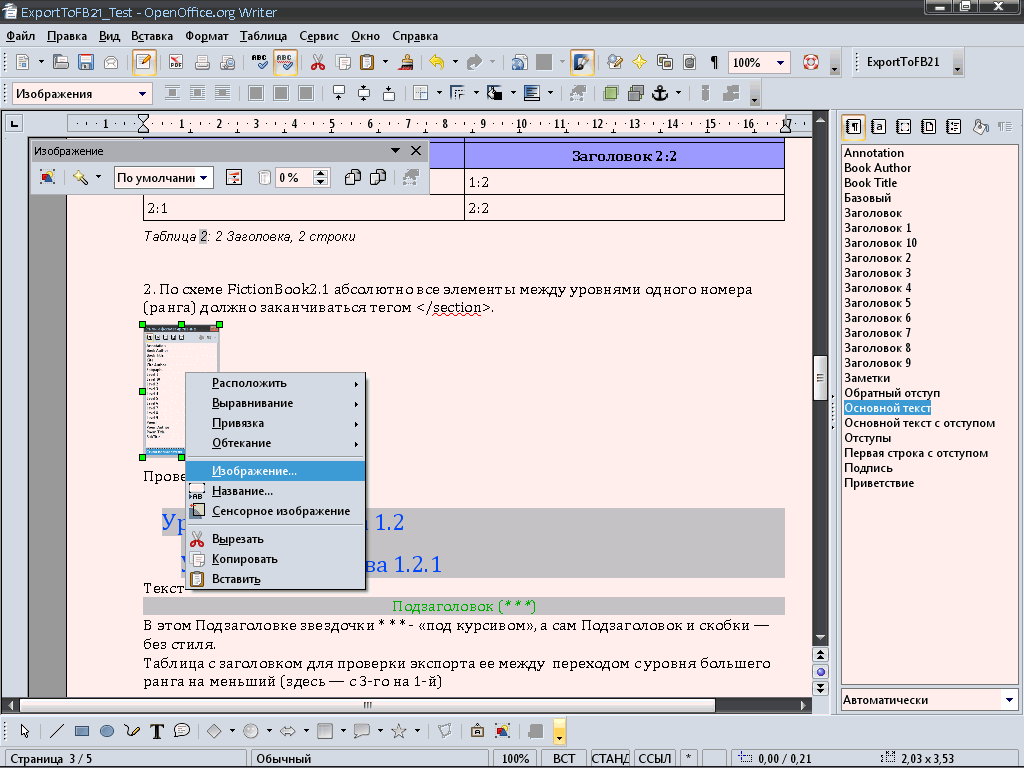
Task: Open the Таблица menu in menu bar
Action: (x=263, y=36)
